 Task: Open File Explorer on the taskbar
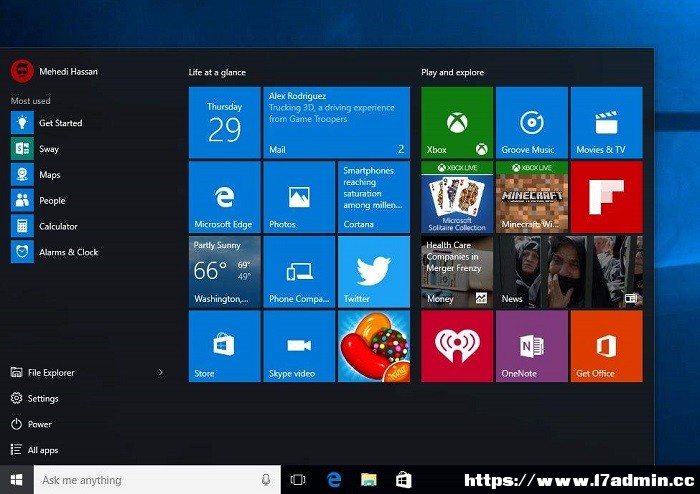[369, 480]
